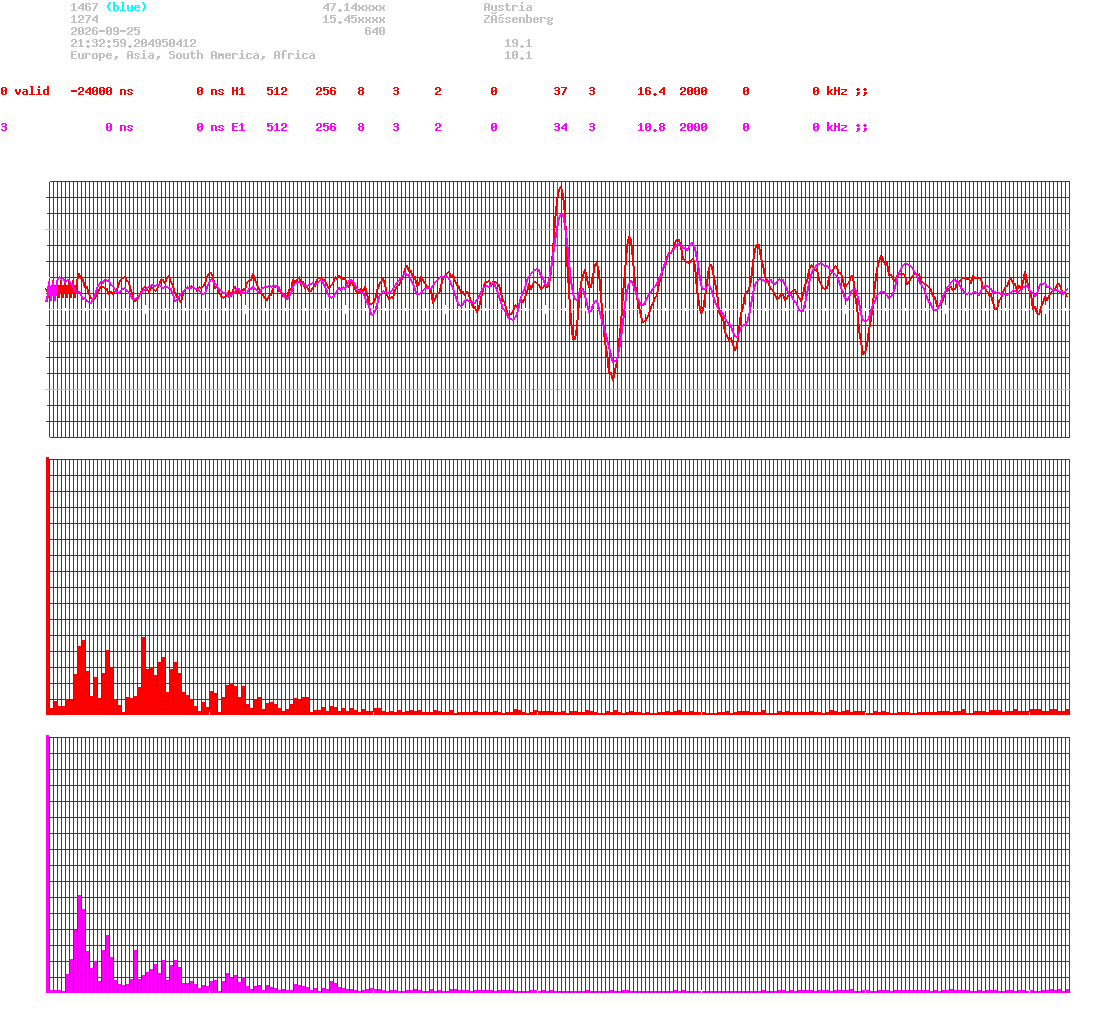Click the value "640" under the coordinates
This screenshot has width=1095, height=1015.
375,31
